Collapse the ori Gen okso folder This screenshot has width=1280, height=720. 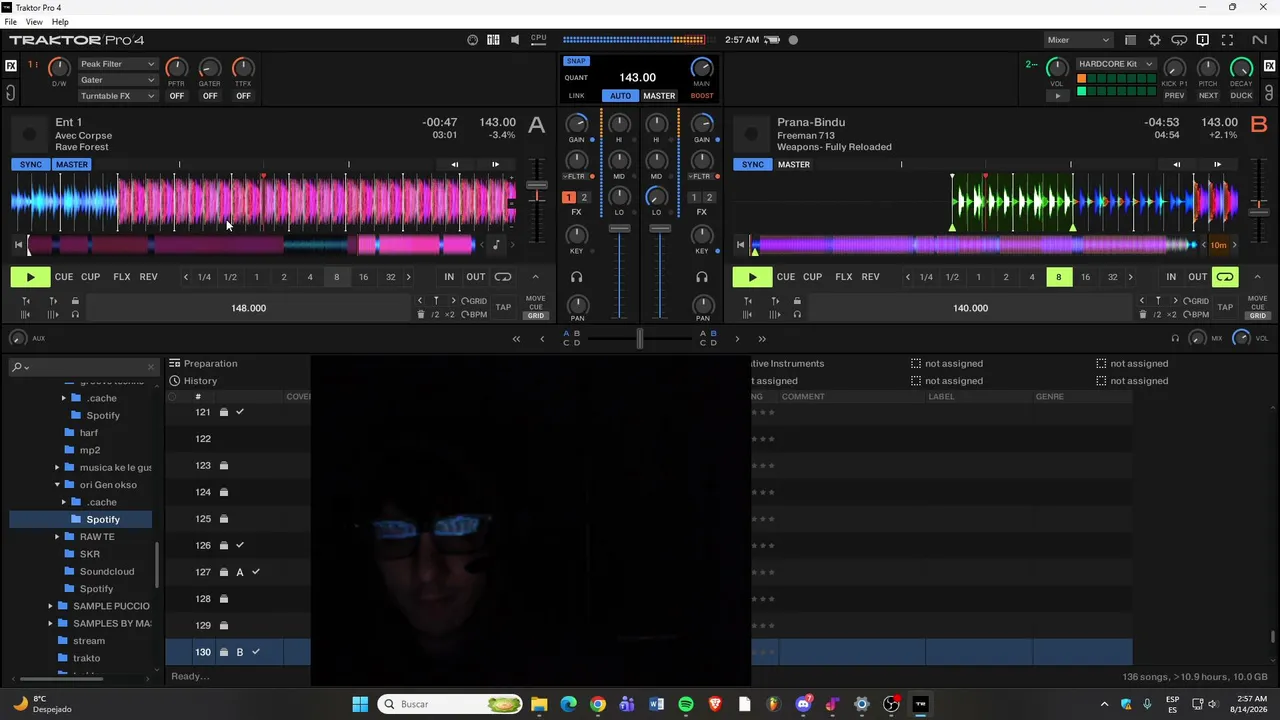click(57, 485)
